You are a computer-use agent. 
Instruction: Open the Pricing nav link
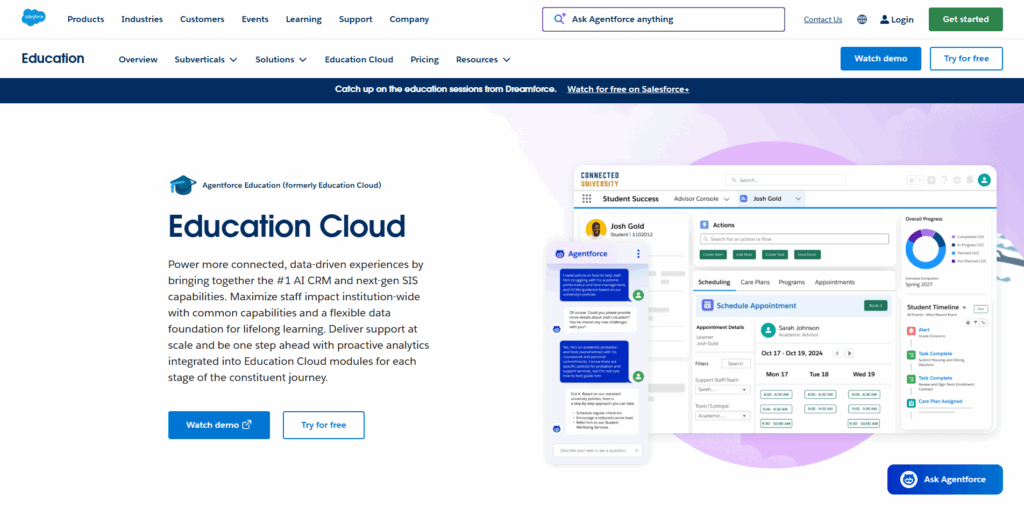[424, 59]
